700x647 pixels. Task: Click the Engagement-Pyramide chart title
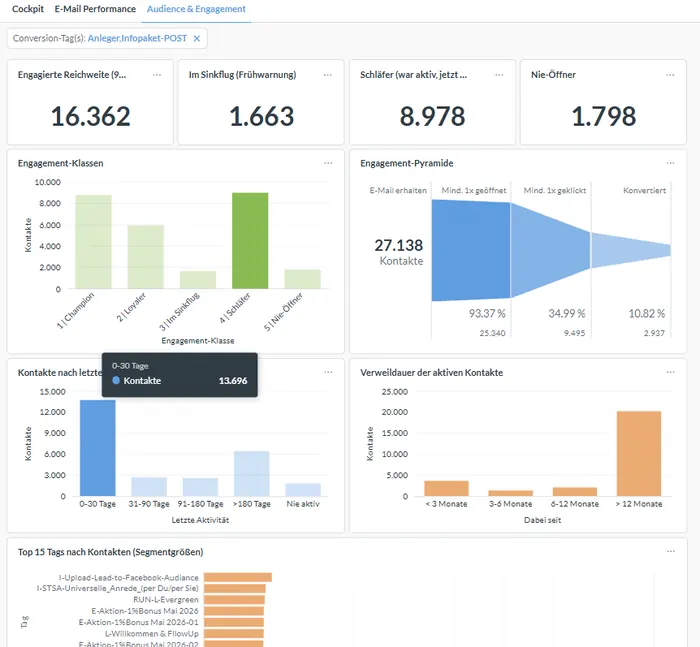(x=406, y=163)
